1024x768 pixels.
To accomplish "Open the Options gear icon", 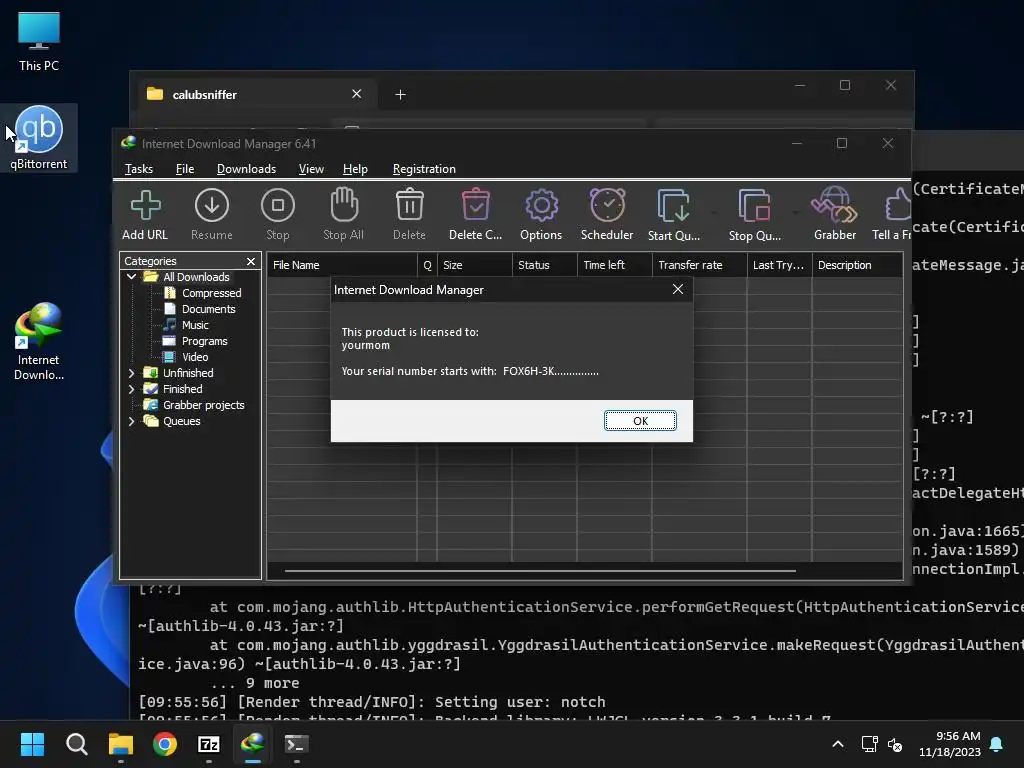I will [x=541, y=214].
